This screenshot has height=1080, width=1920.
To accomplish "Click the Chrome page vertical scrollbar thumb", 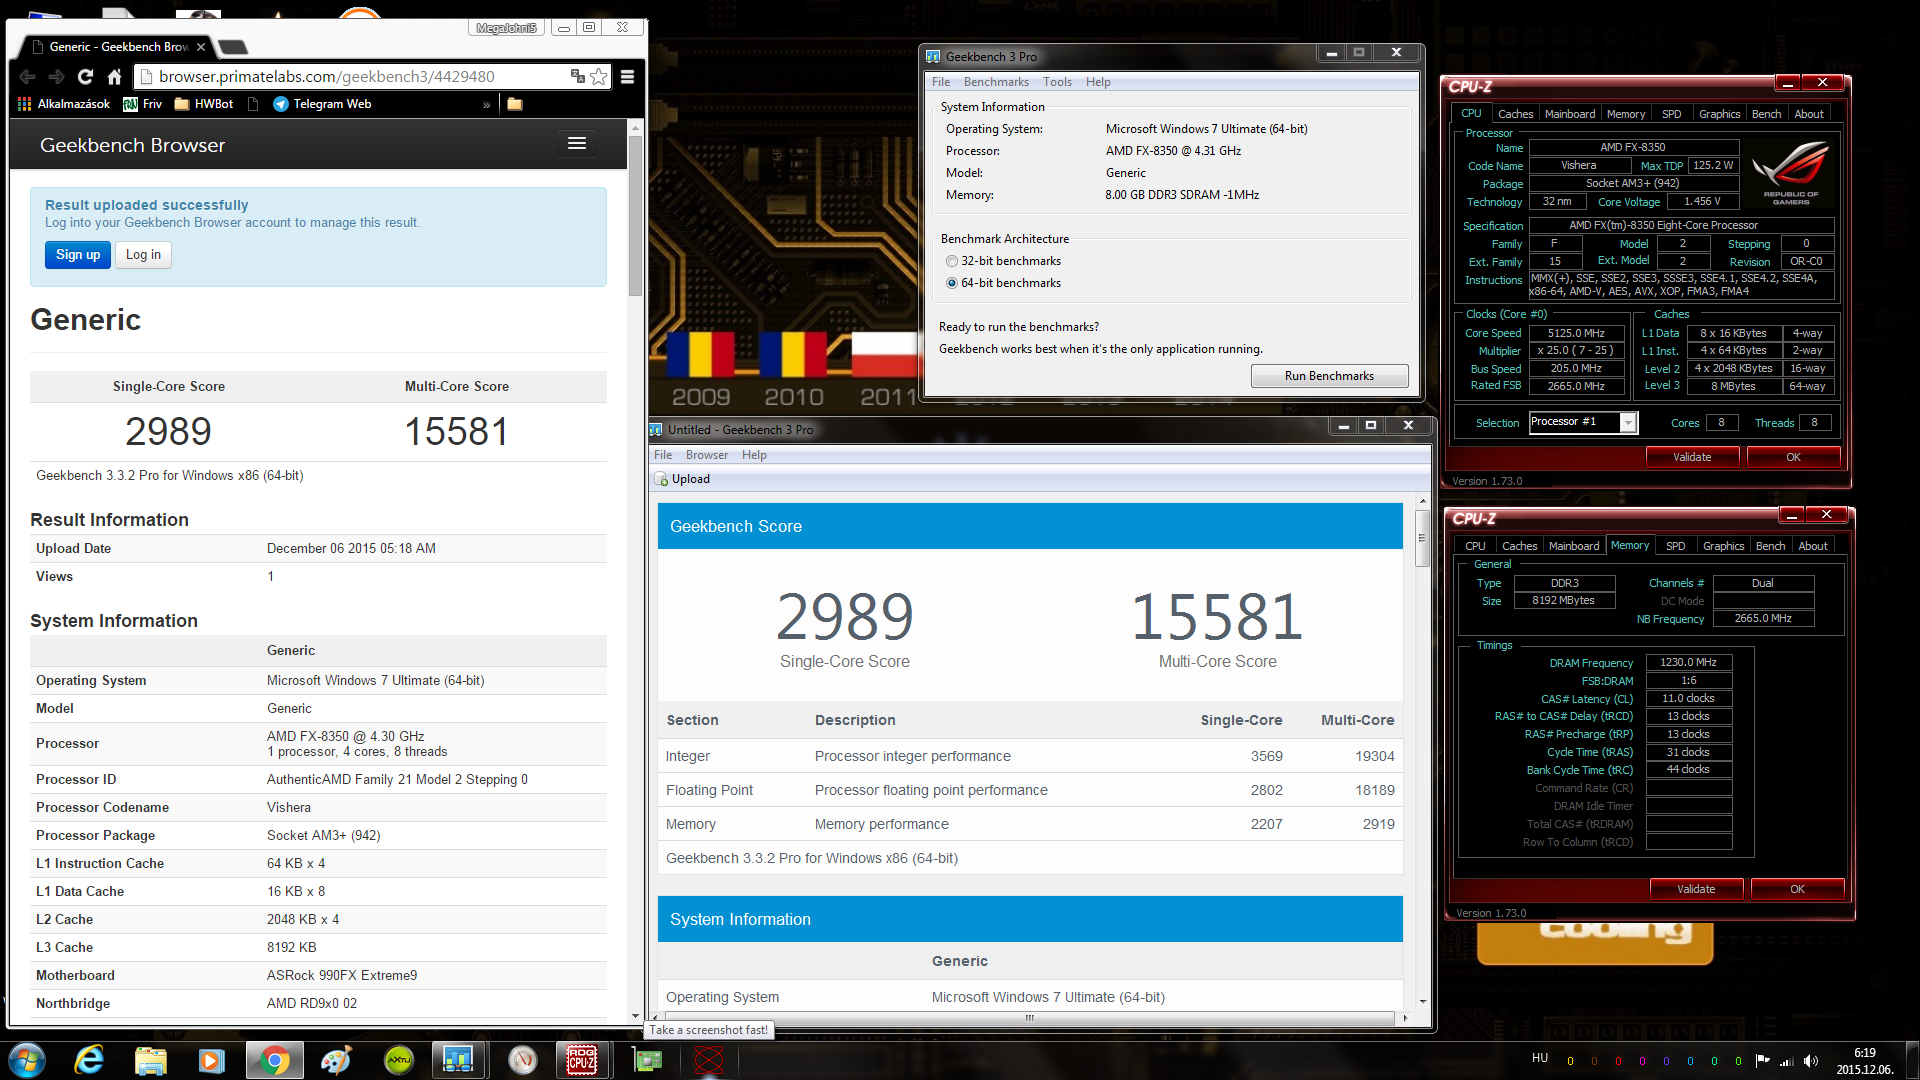I will tap(635, 215).
